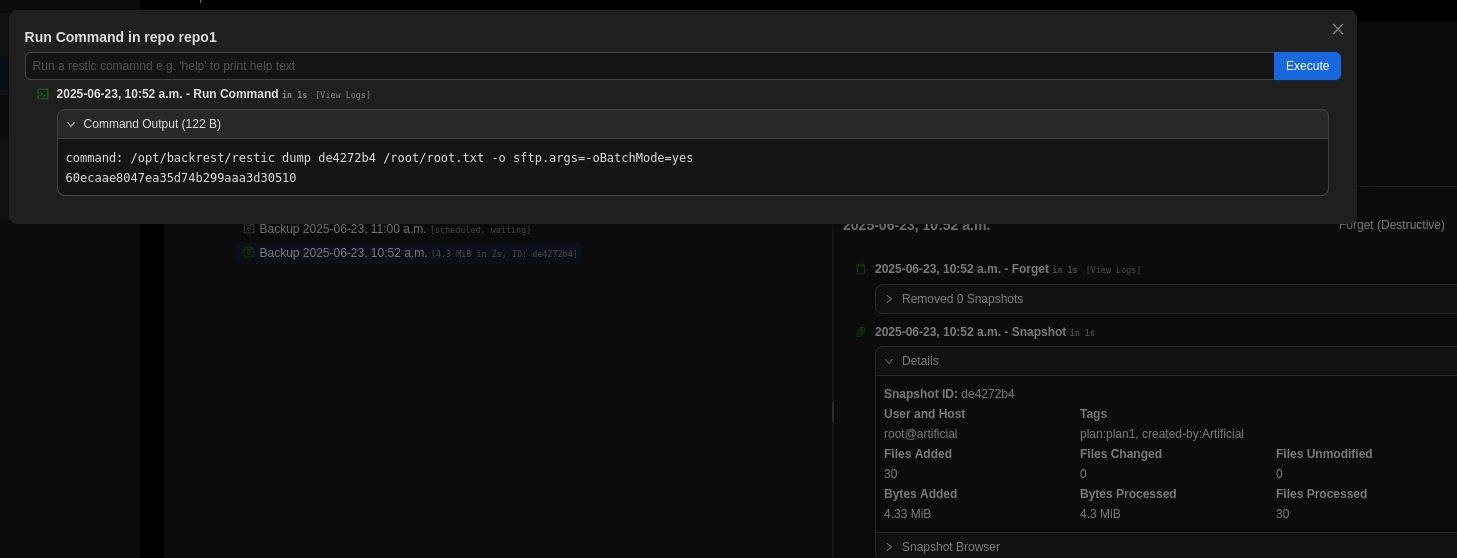
Task: Open View Logs for the Run Command
Action: click(343, 95)
